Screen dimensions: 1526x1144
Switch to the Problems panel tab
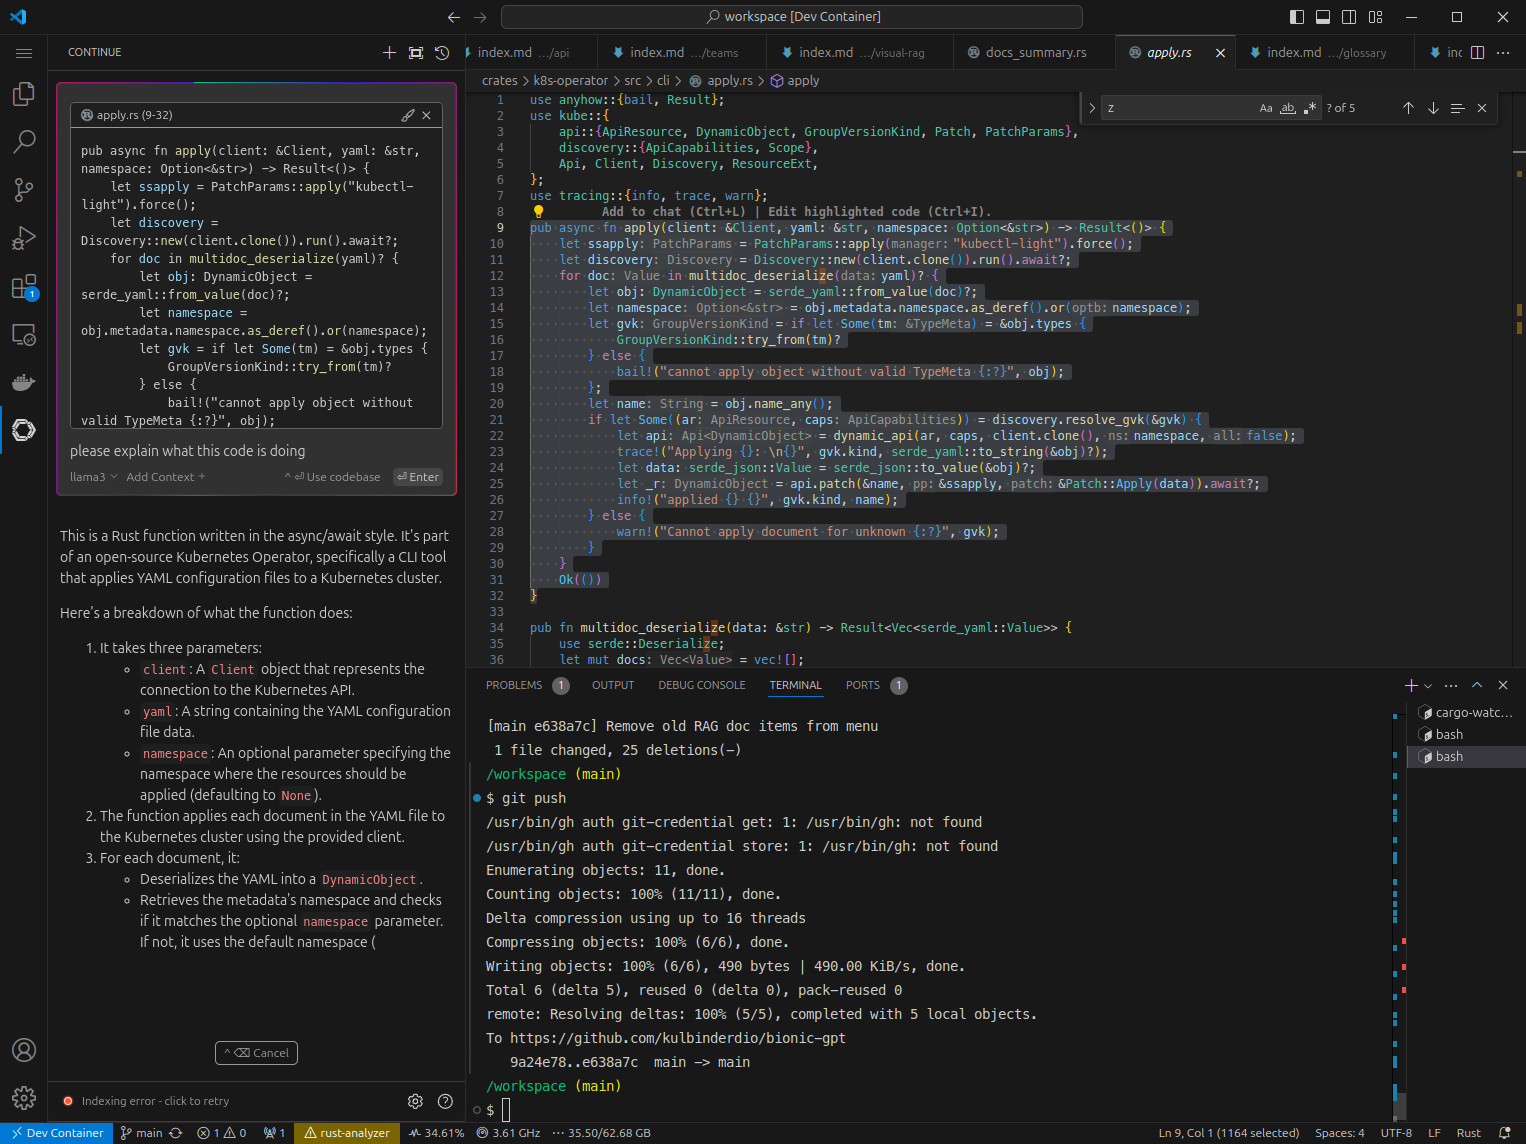514,686
